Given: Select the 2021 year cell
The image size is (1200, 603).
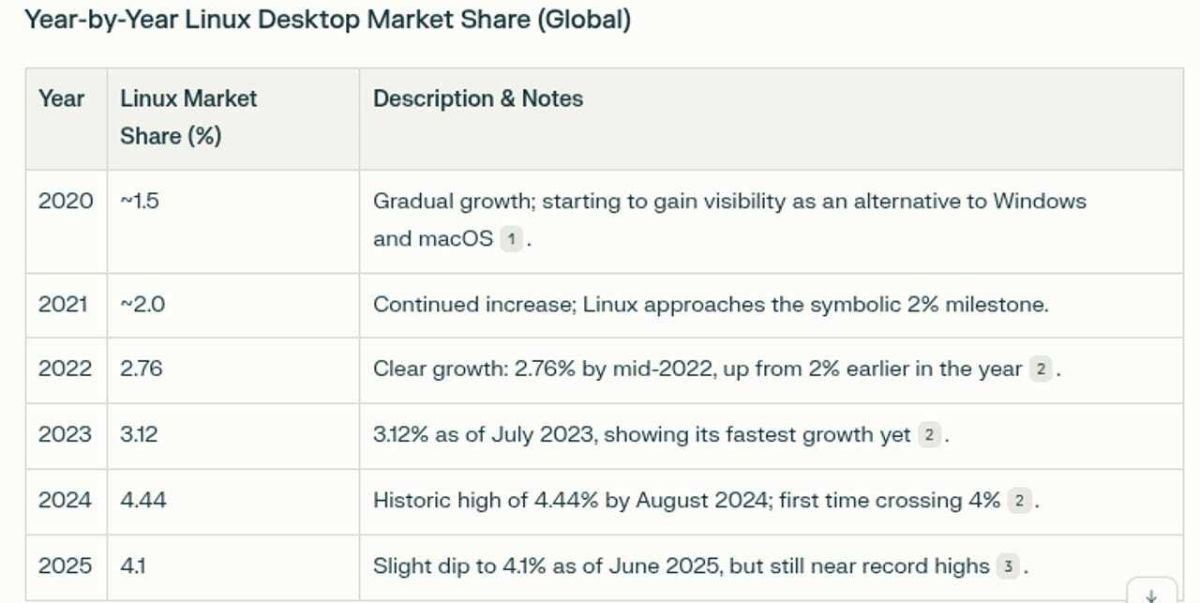Looking at the screenshot, I should click(x=63, y=304).
